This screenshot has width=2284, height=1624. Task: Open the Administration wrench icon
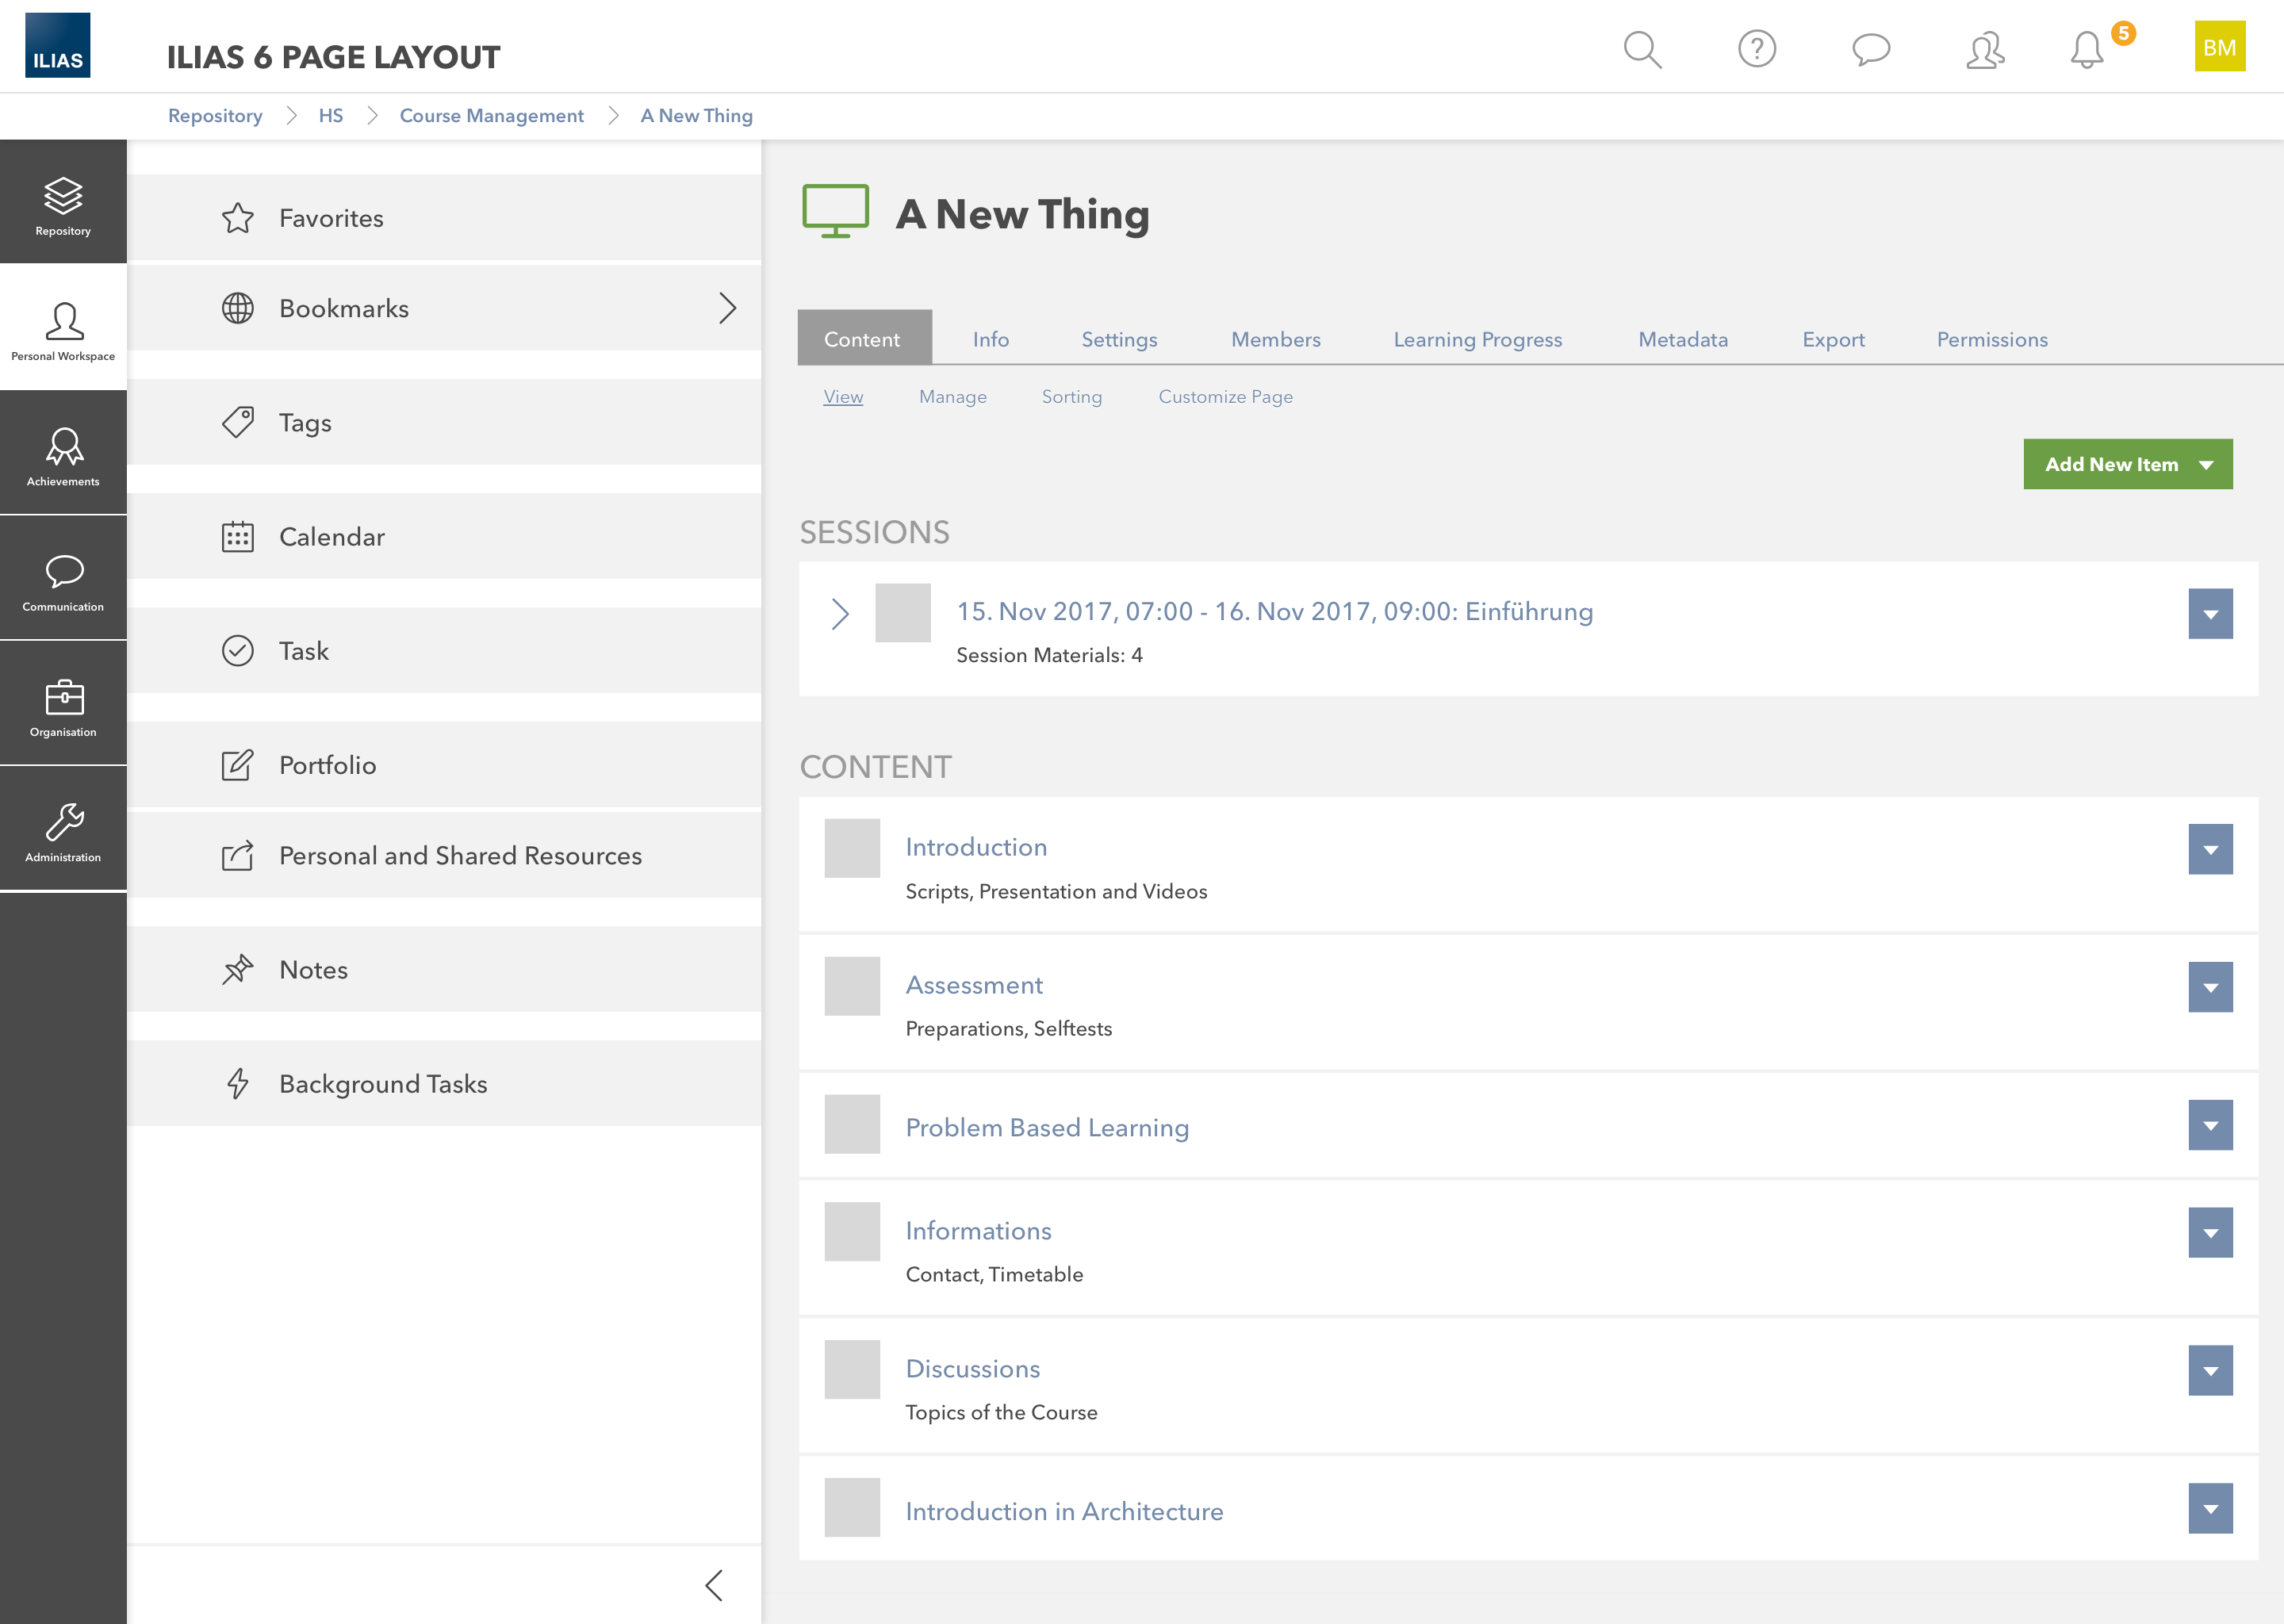click(63, 831)
